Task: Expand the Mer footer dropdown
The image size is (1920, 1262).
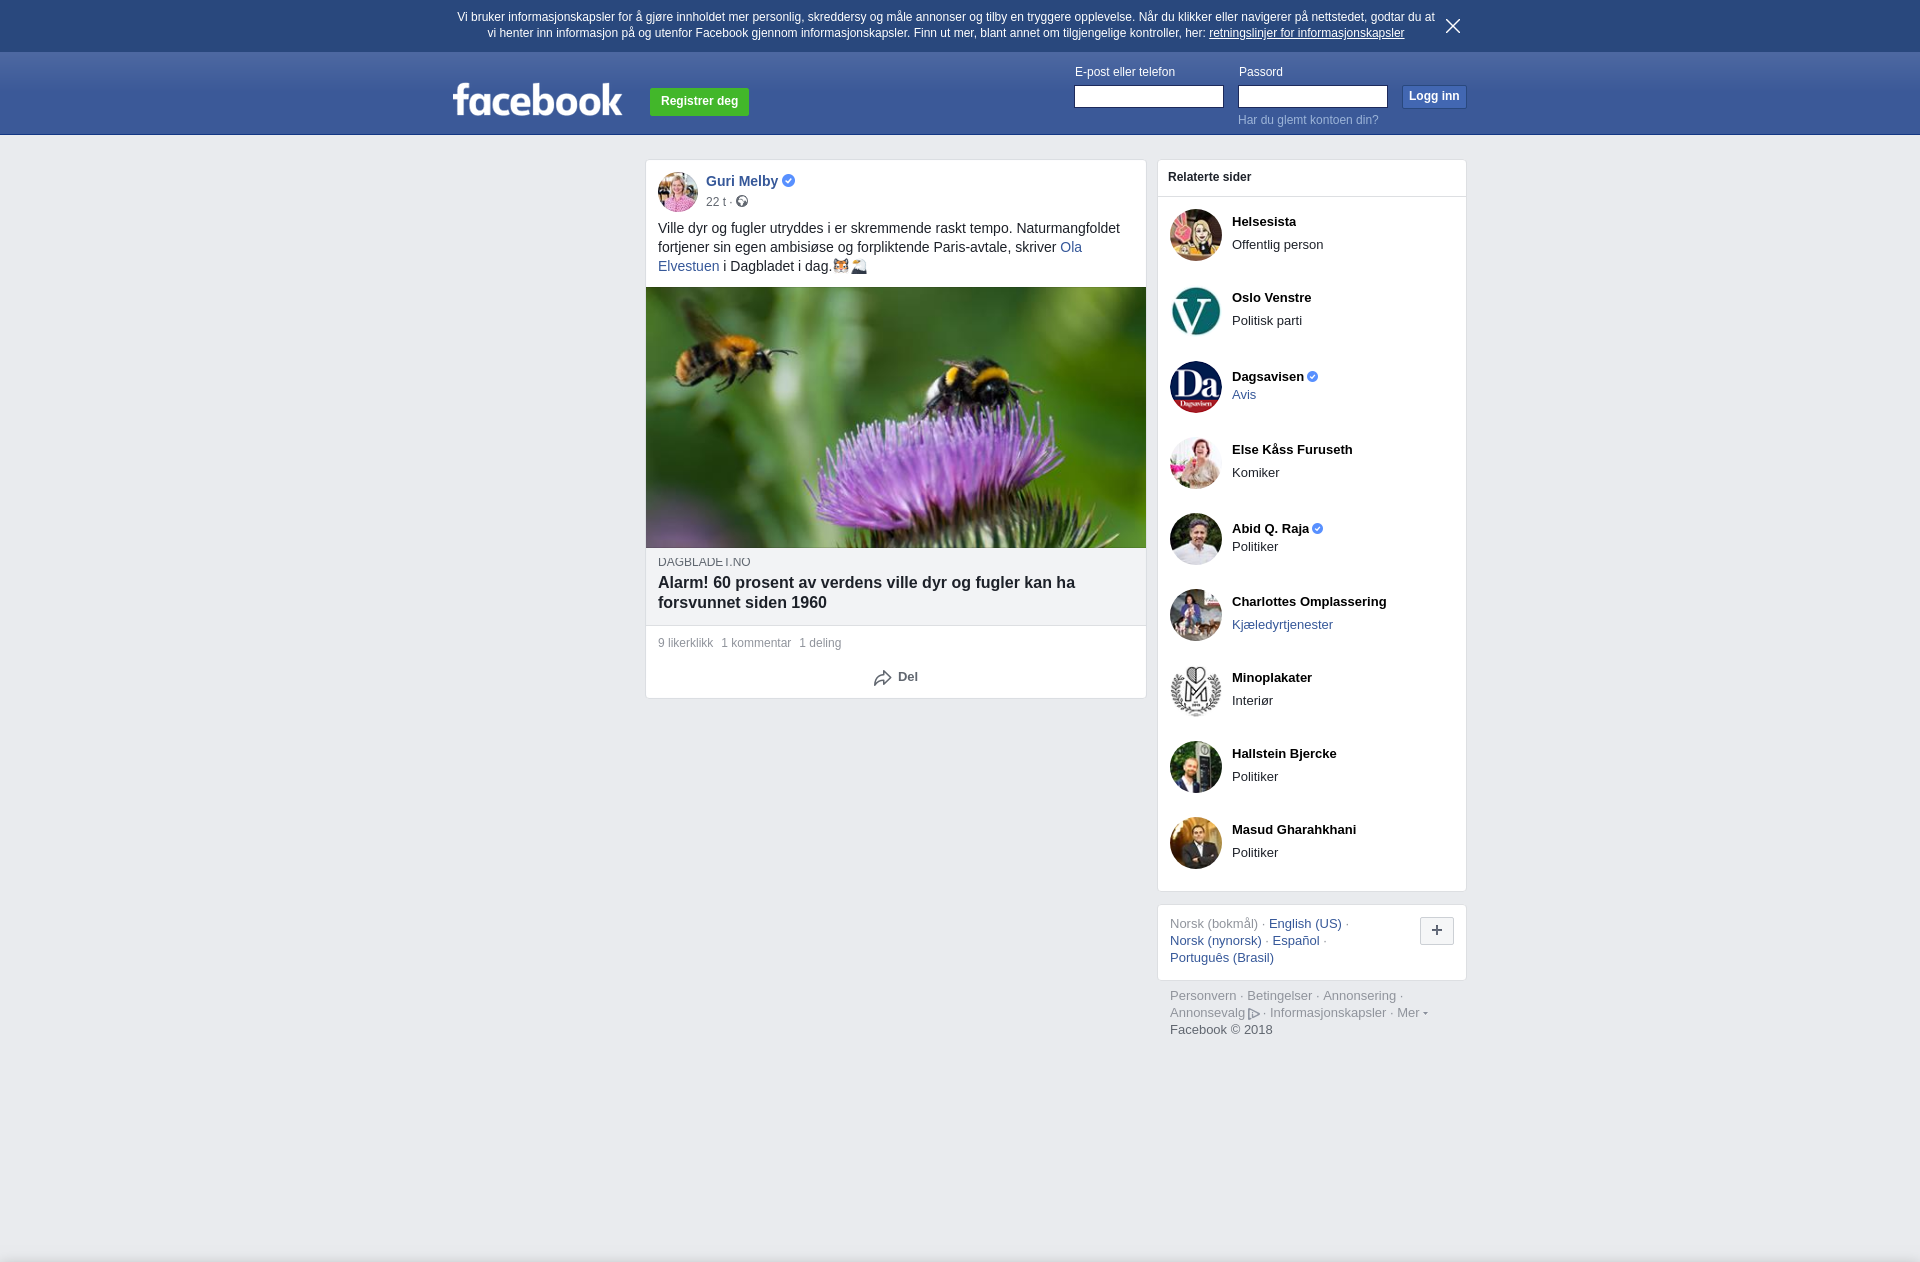Action: tap(1412, 1013)
